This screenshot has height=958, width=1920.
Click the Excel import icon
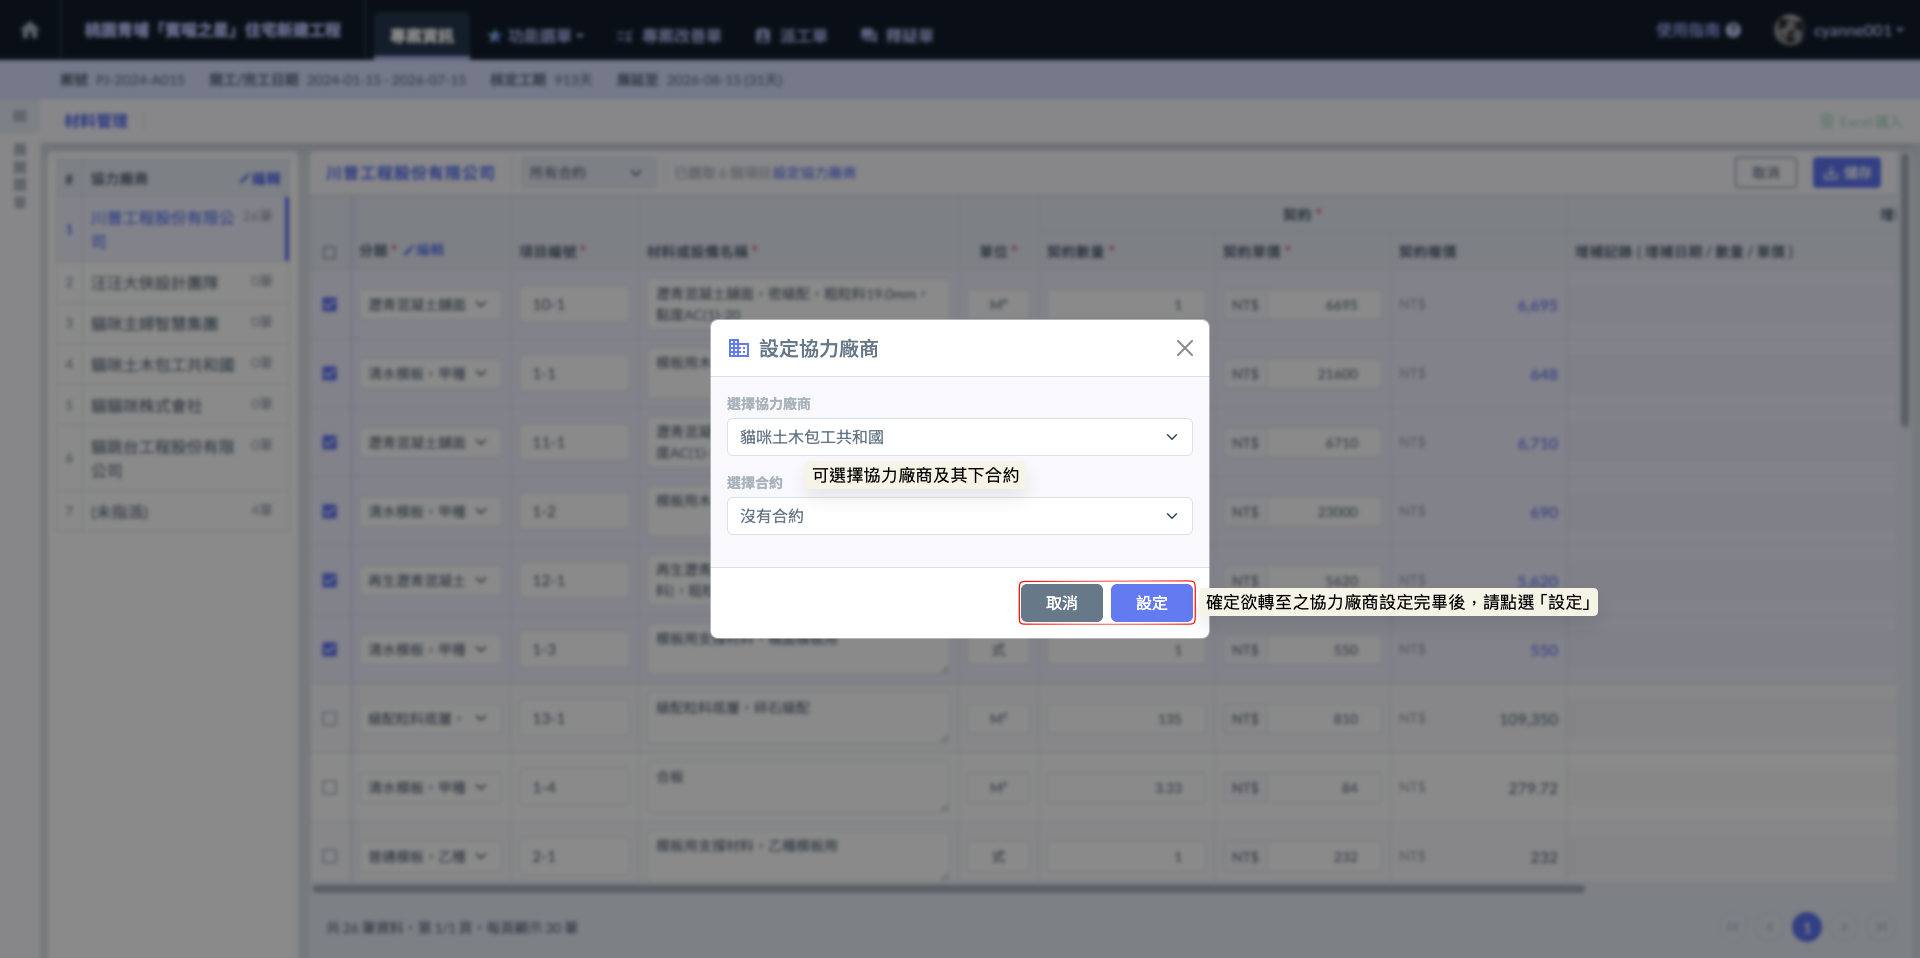tap(1827, 121)
